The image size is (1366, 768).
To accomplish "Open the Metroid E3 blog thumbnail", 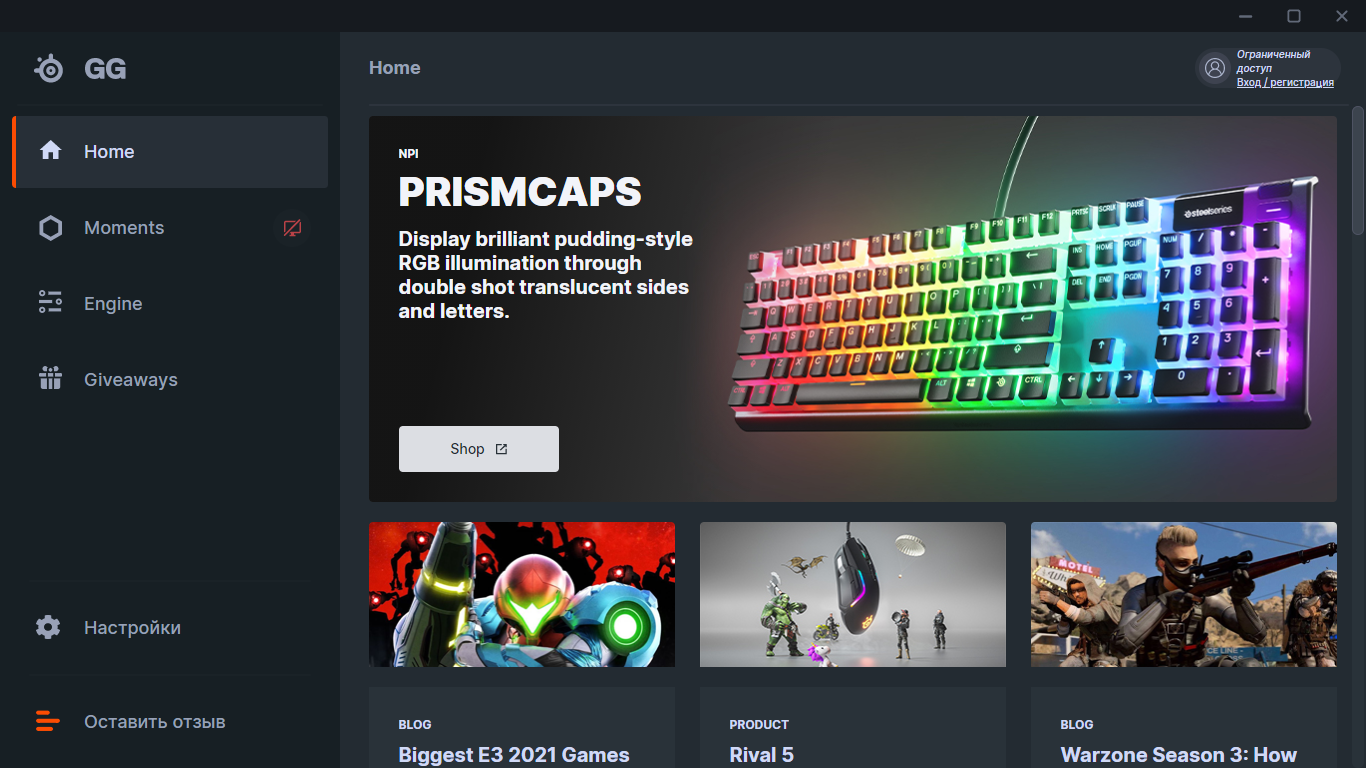I will pos(522,594).
